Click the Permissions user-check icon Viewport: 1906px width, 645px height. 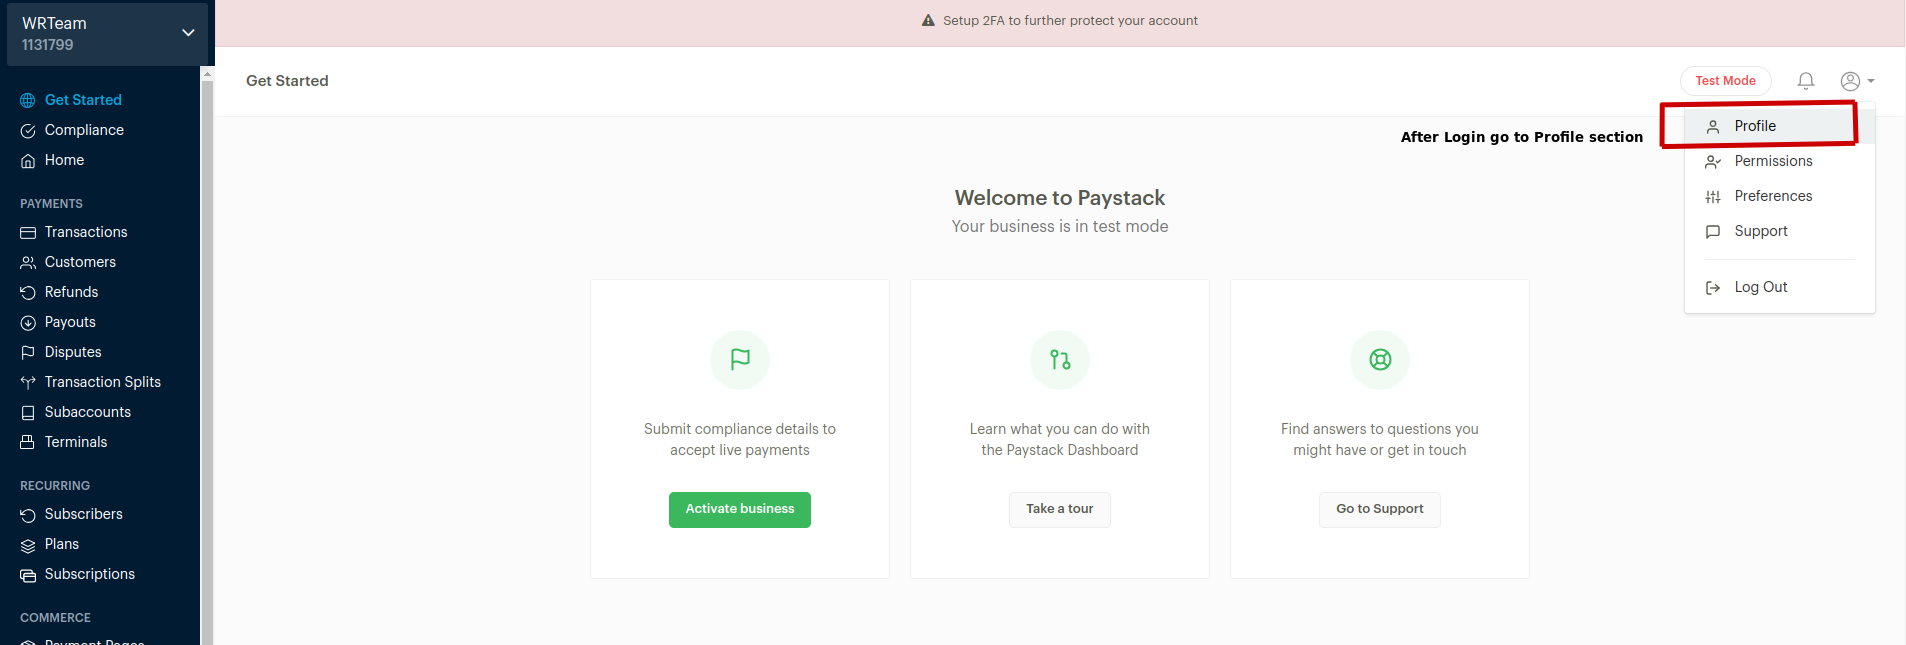click(1713, 162)
